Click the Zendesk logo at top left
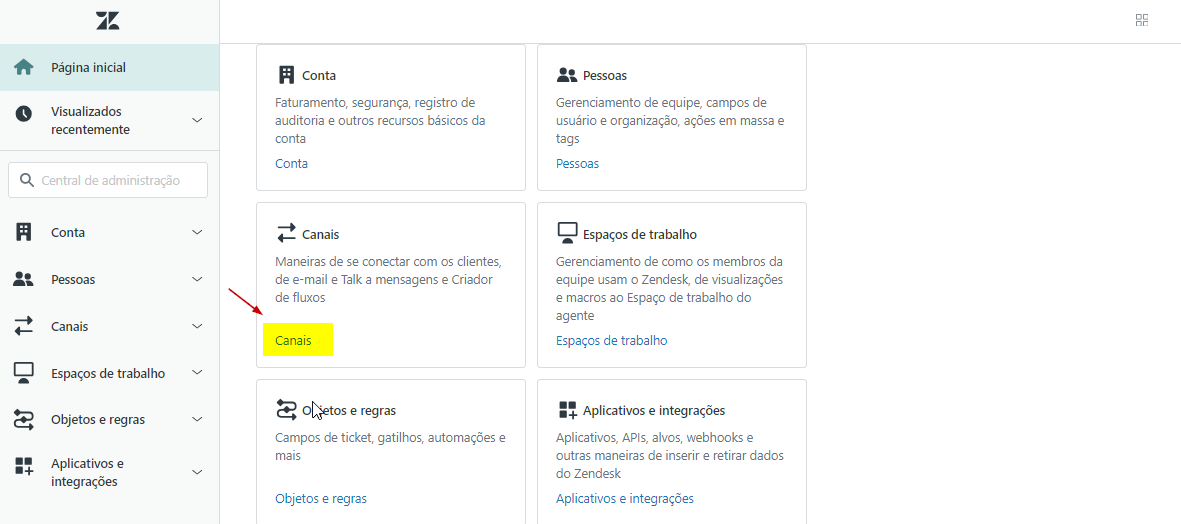 pyautogui.click(x=107, y=21)
